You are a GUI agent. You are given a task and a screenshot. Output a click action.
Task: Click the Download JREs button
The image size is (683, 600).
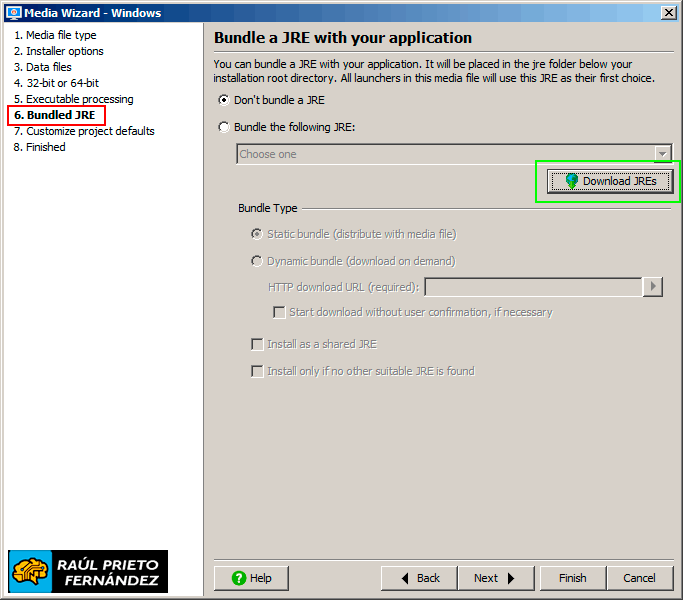[610, 181]
